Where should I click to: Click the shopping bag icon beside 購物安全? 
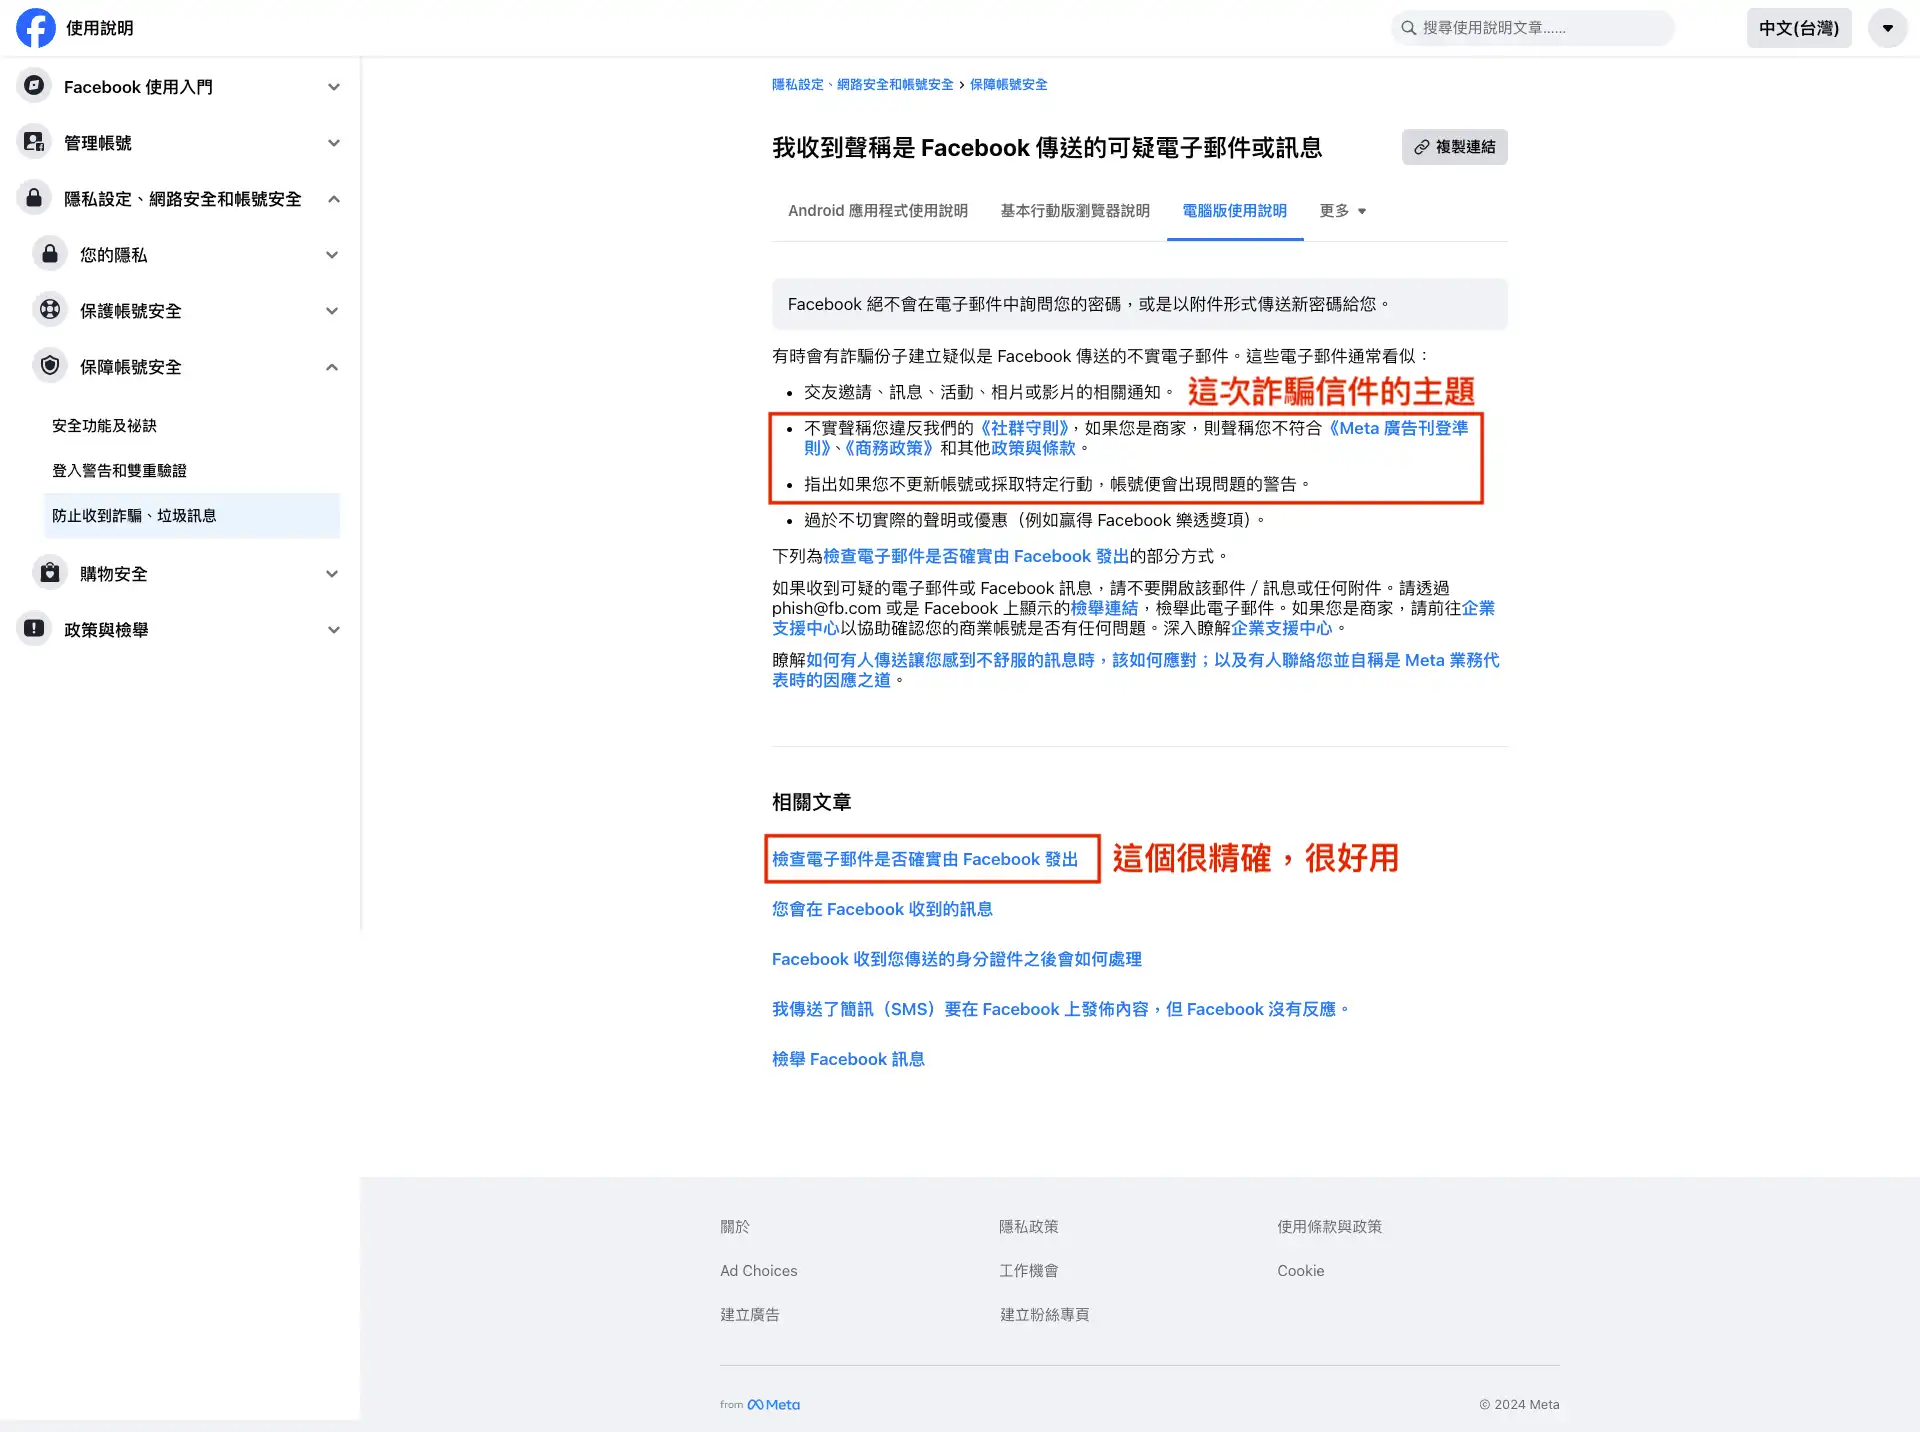pos(50,573)
